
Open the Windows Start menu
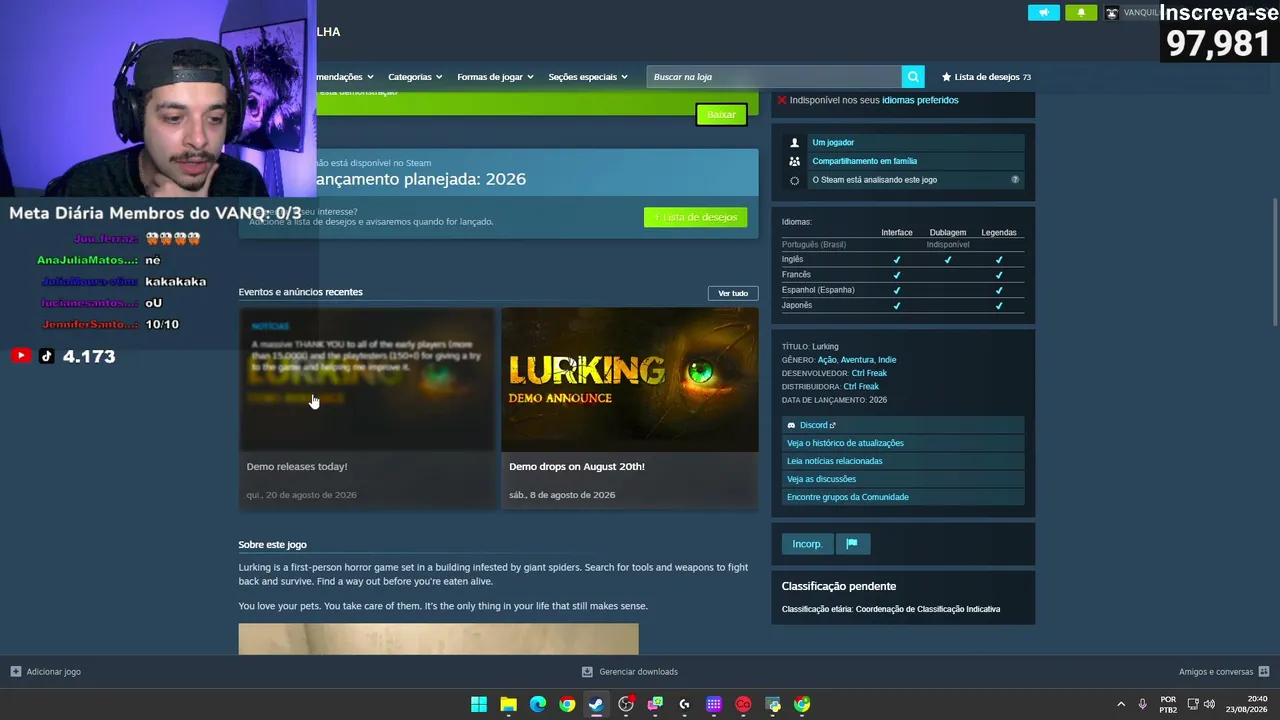coord(479,704)
